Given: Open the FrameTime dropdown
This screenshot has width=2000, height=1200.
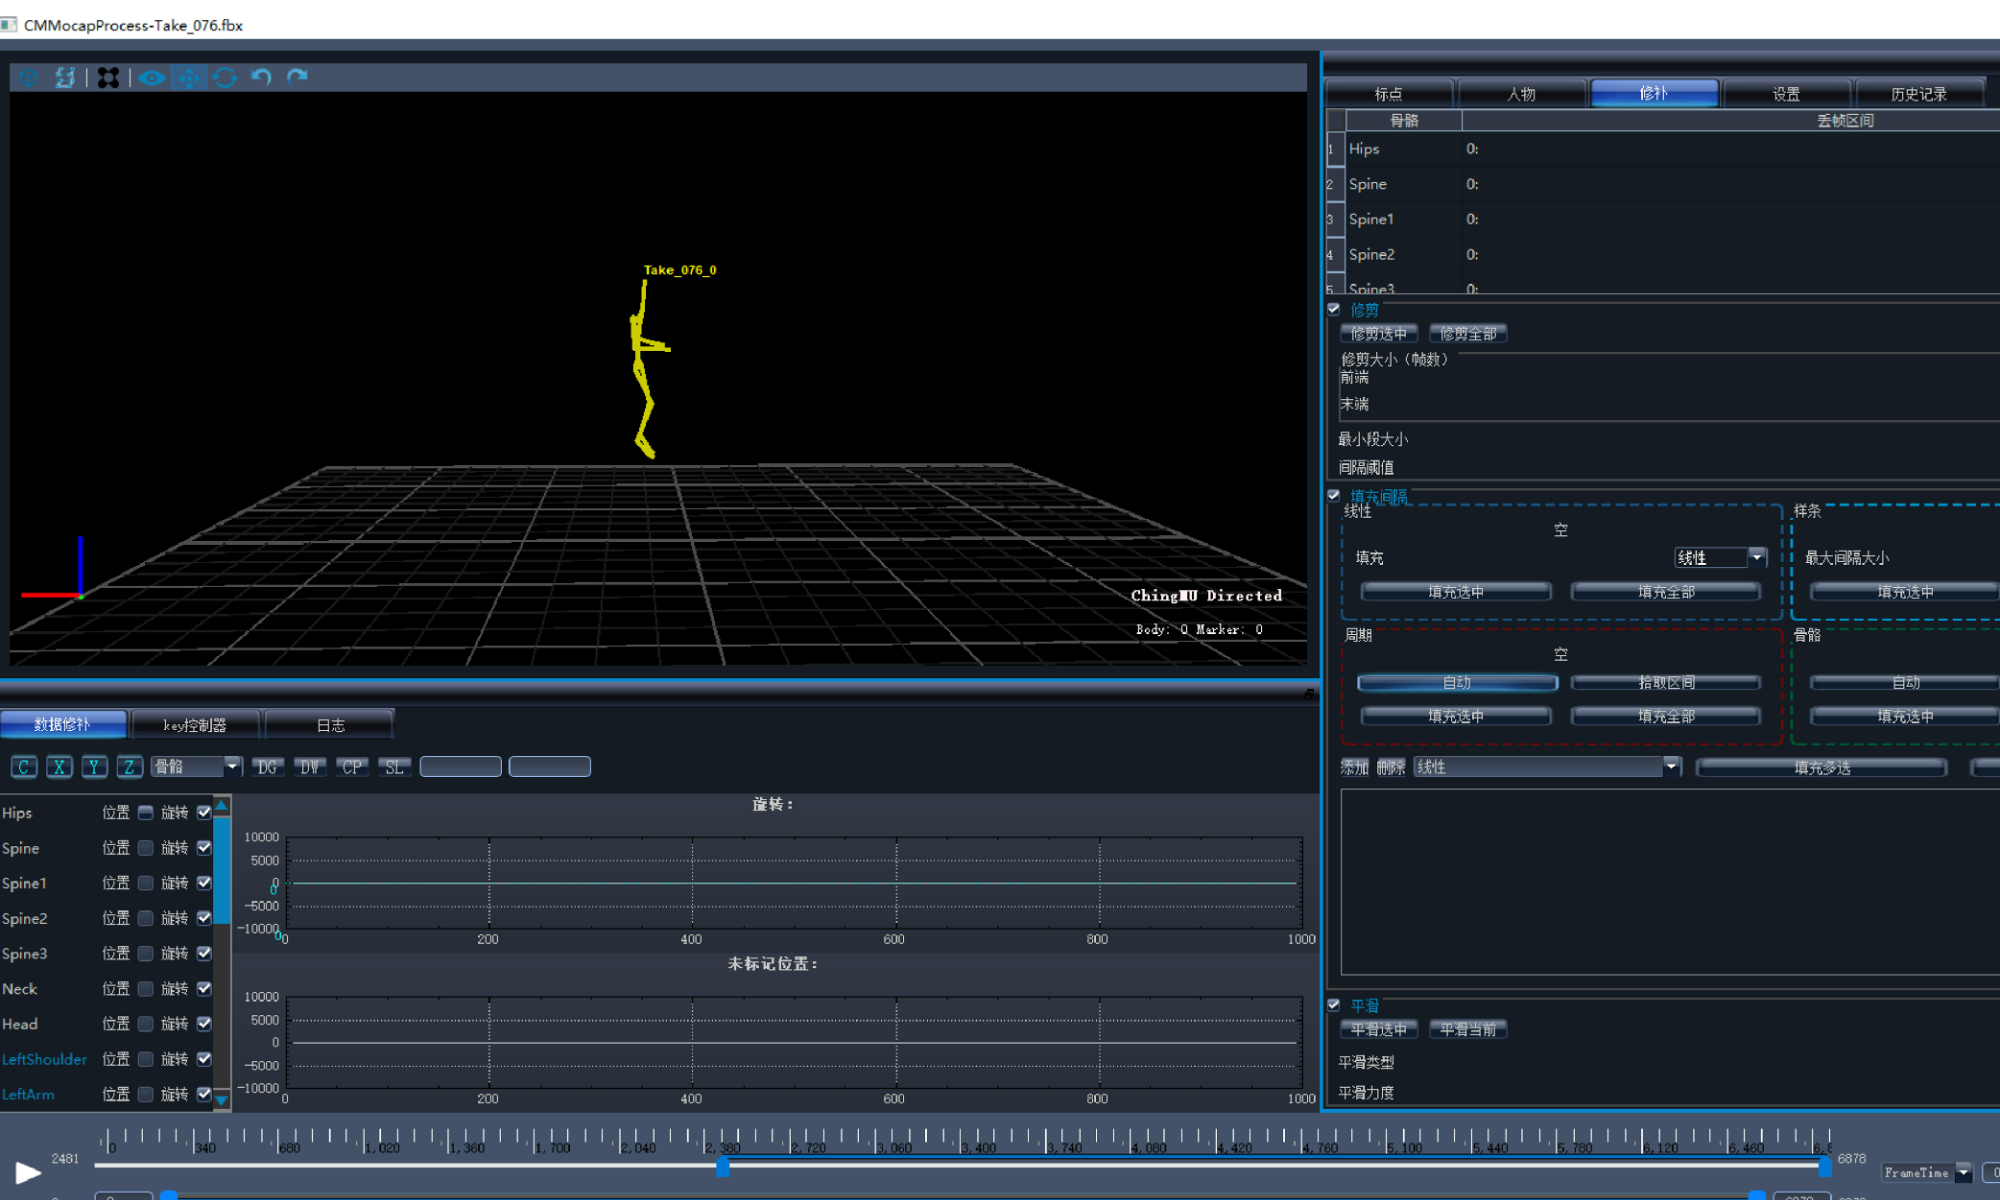Looking at the screenshot, I should point(1963,1172).
